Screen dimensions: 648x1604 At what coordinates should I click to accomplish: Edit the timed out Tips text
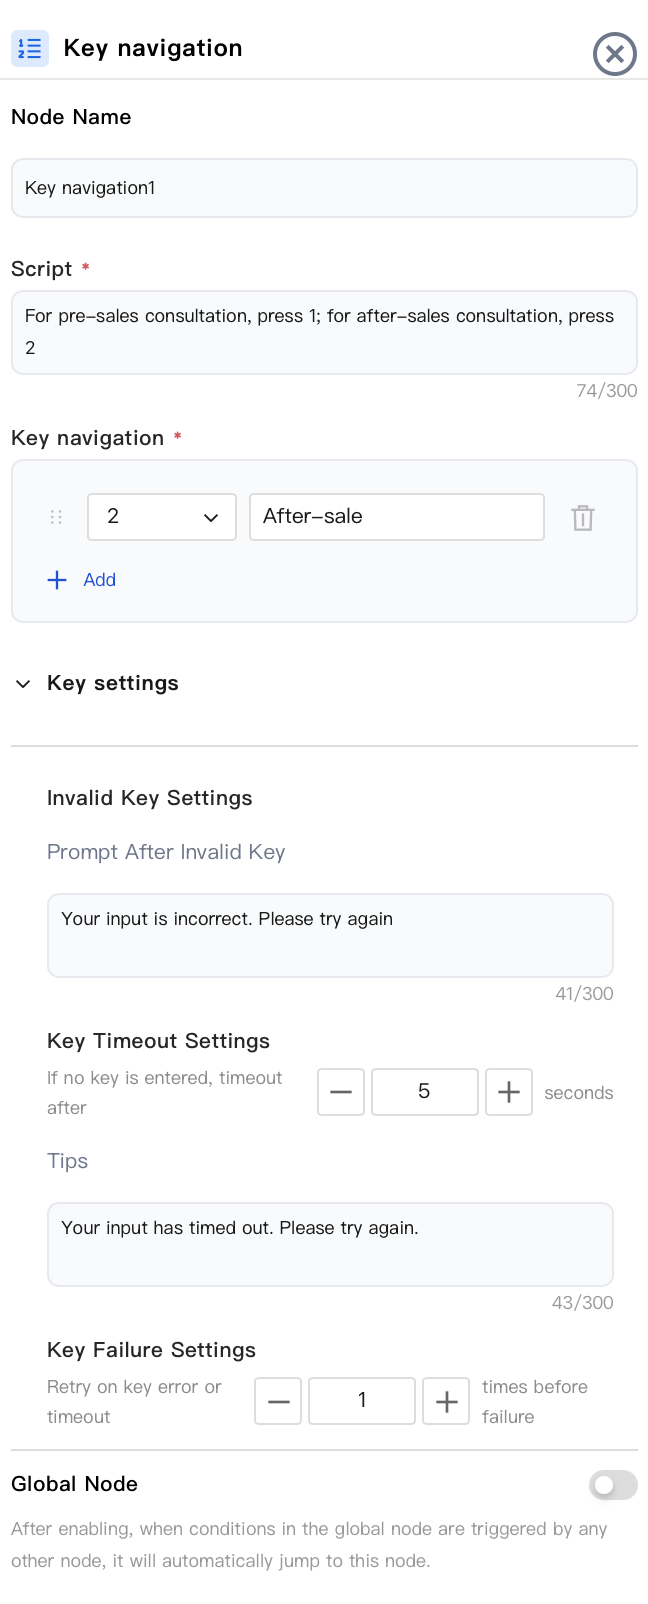pos(330,1244)
